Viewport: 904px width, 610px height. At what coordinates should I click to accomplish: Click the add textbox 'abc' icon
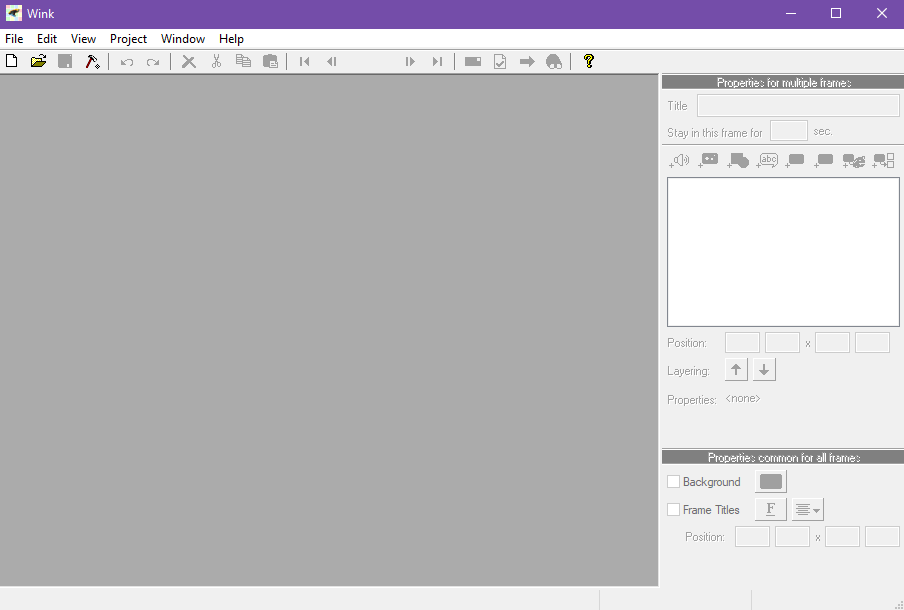click(767, 160)
